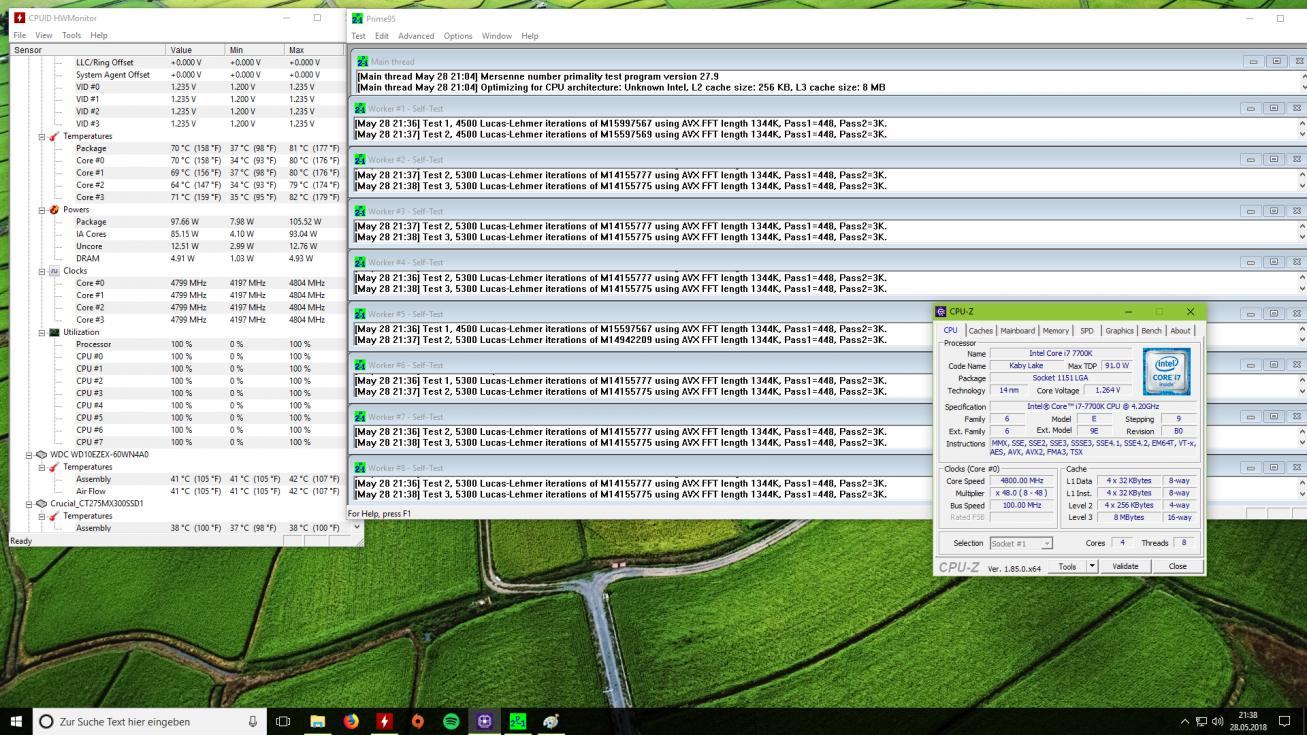Screen dimensions: 1307x735
Task: Click the Worker #3 Self-Test icon
Action: click(360, 211)
